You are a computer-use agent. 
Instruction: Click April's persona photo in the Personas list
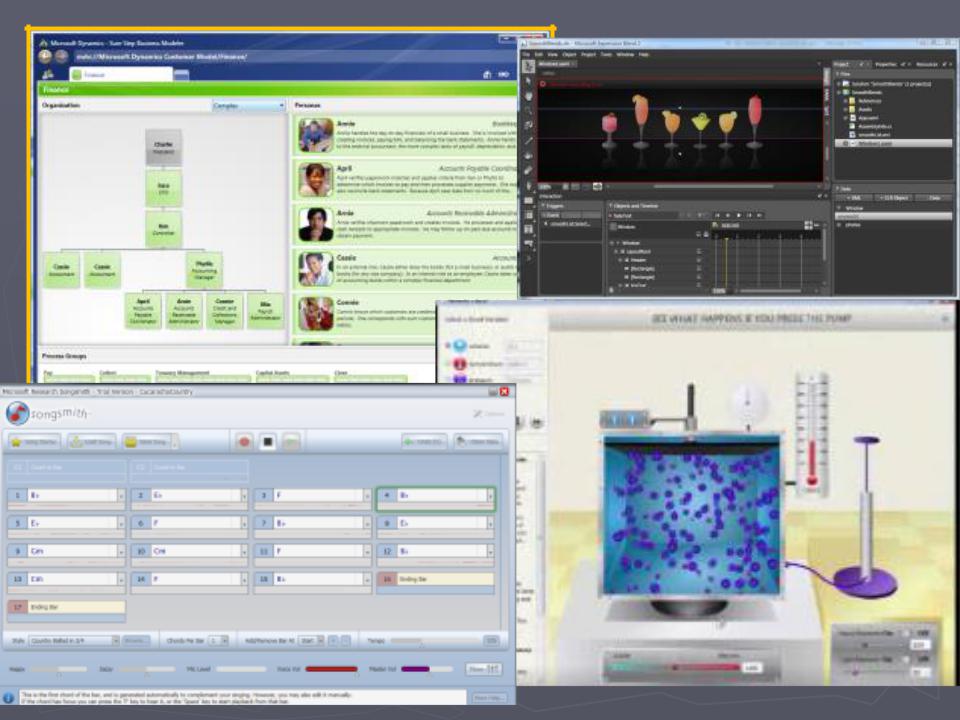point(316,180)
